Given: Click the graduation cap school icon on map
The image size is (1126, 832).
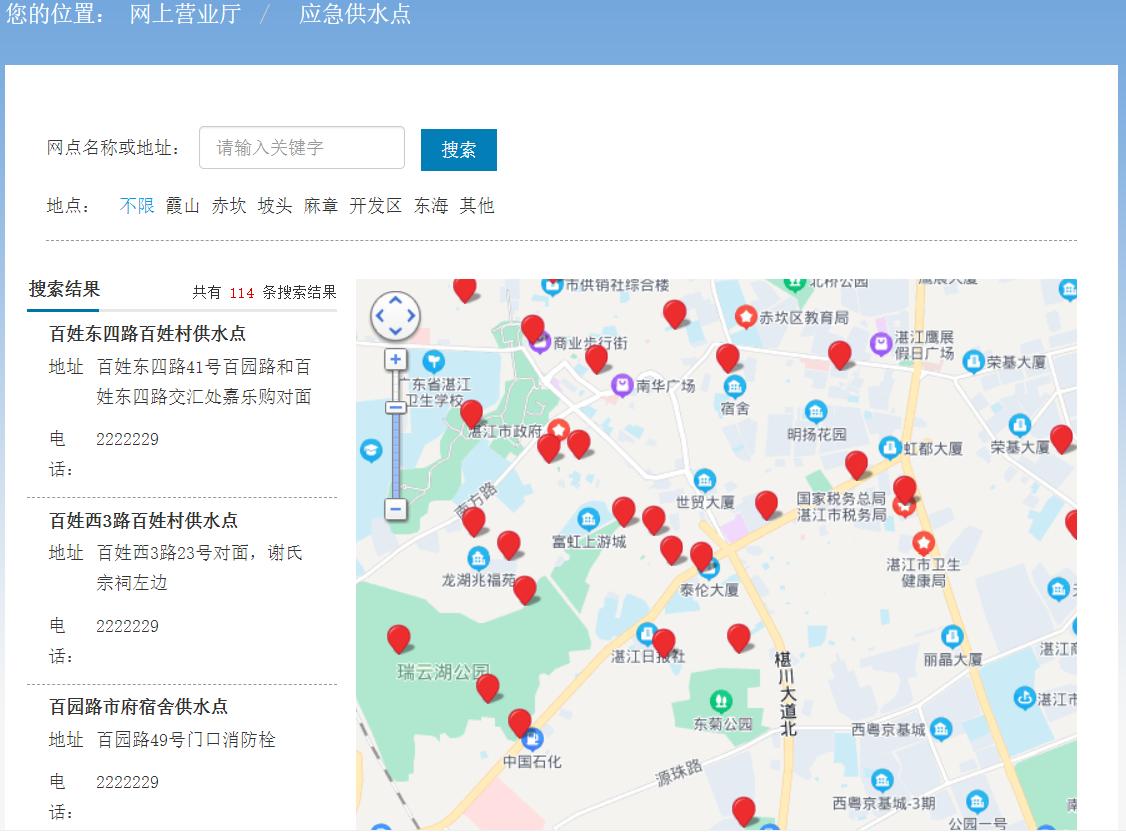Looking at the screenshot, I should coord(370,450).
